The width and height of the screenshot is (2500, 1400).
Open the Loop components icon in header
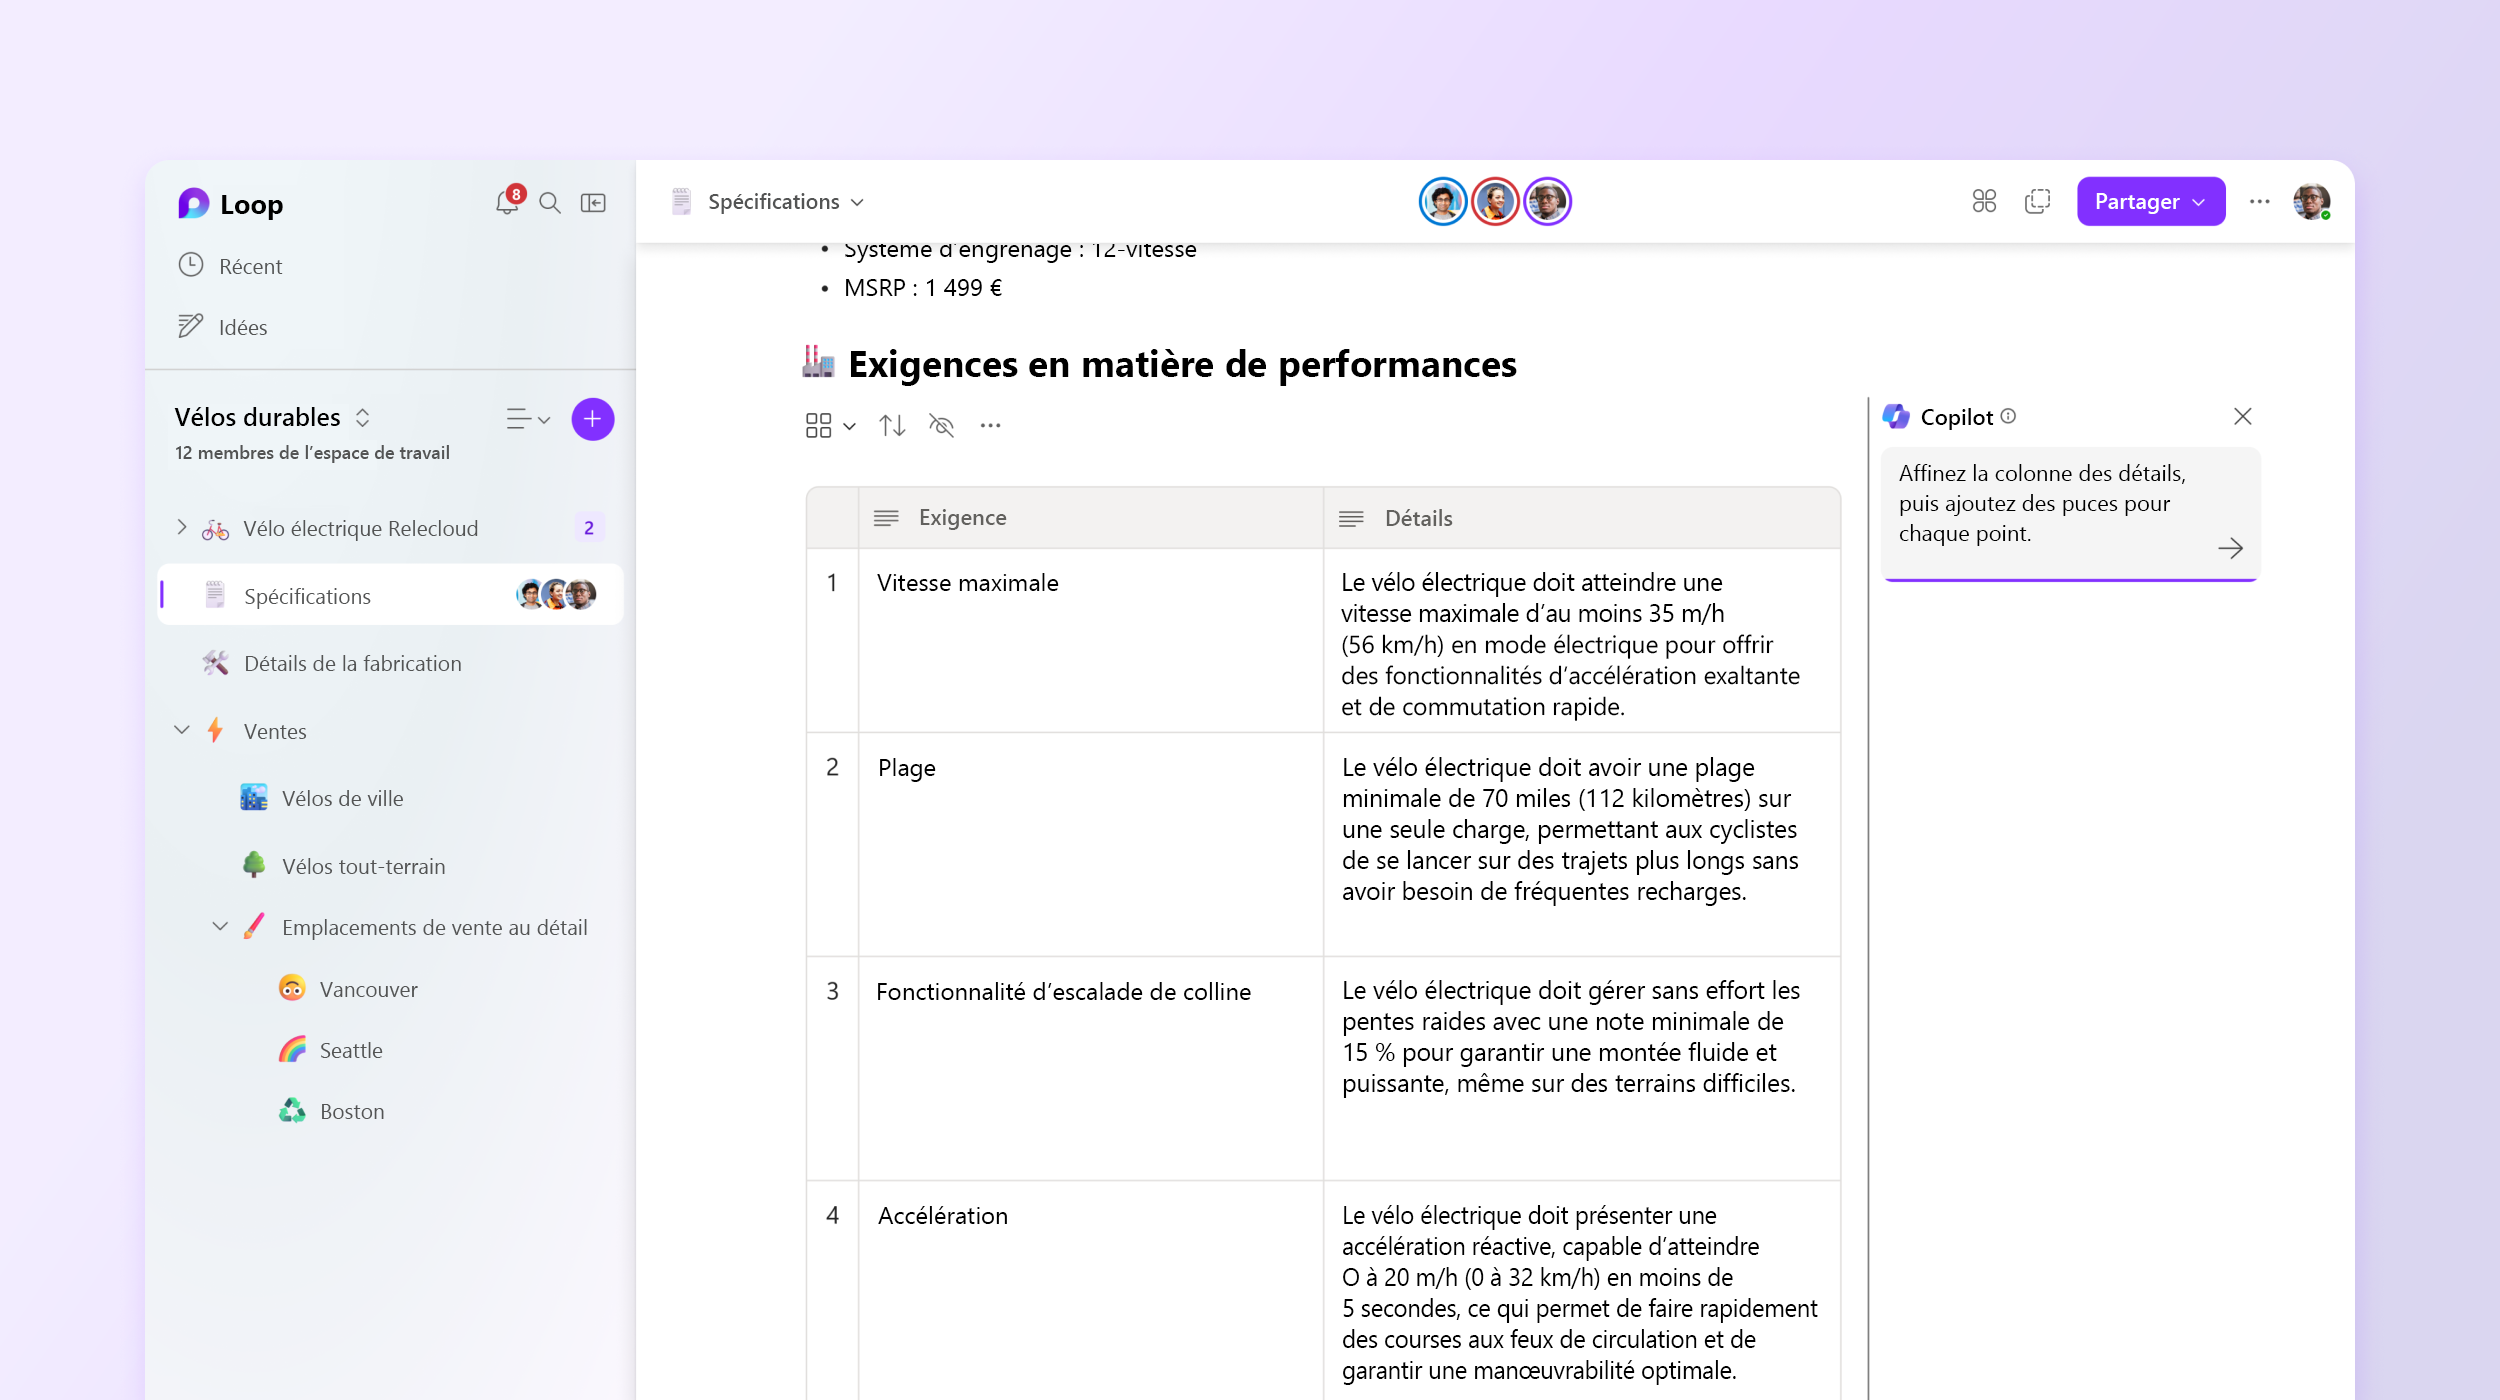click(1984, 202)
